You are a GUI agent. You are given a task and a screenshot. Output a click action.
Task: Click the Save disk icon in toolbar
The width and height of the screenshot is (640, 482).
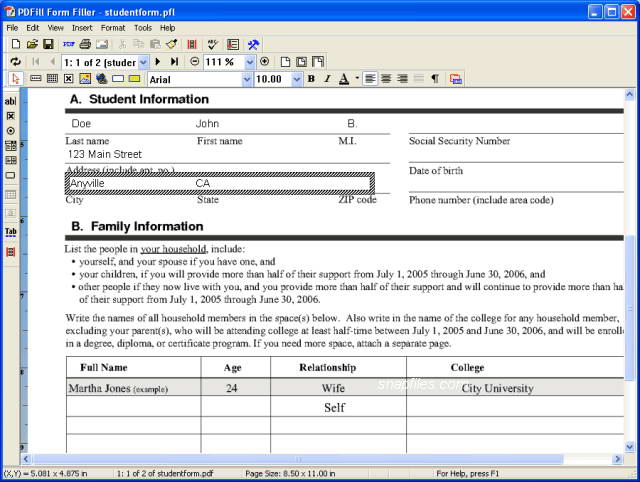click(50, 45)
